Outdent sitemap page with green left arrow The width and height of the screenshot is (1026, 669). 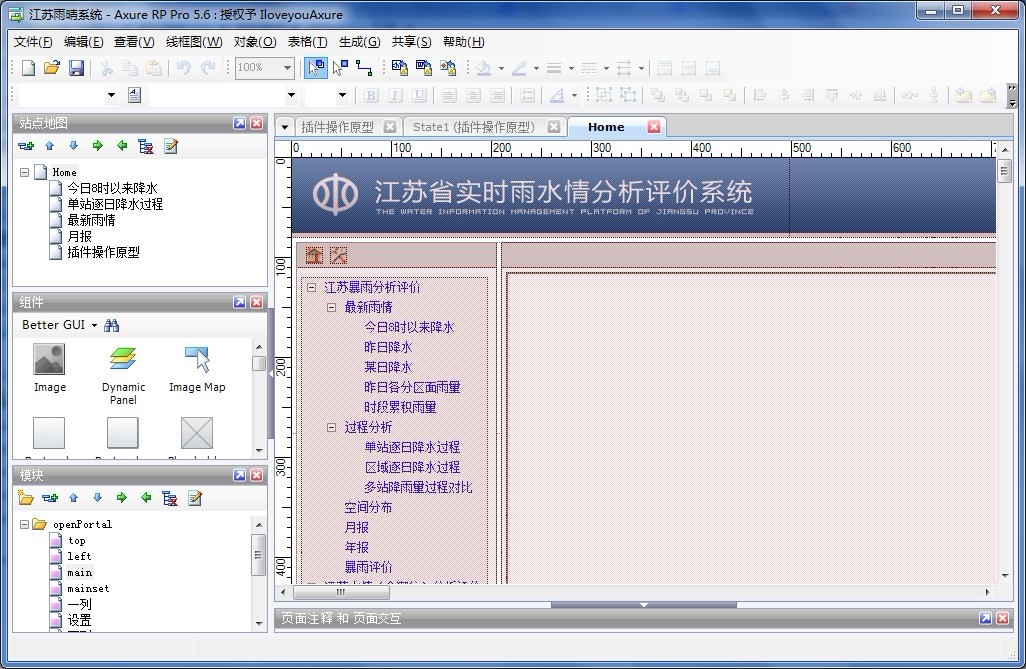[122, 146]
